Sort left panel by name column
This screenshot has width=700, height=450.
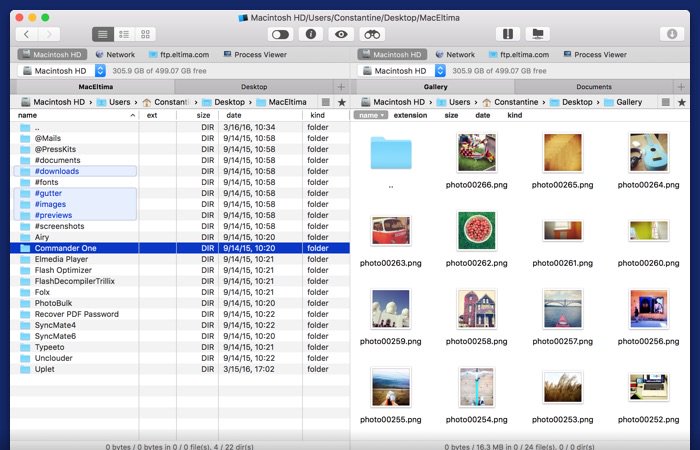pos(75,115)
